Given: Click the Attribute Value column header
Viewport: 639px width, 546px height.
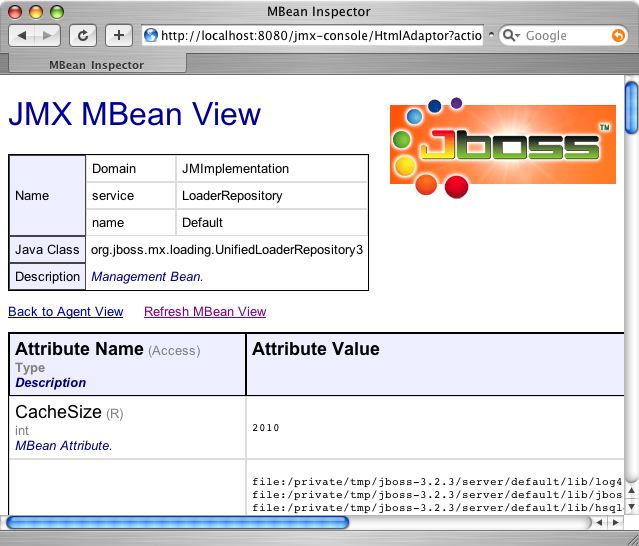Looking at the screenshot, I should point(315,349).
